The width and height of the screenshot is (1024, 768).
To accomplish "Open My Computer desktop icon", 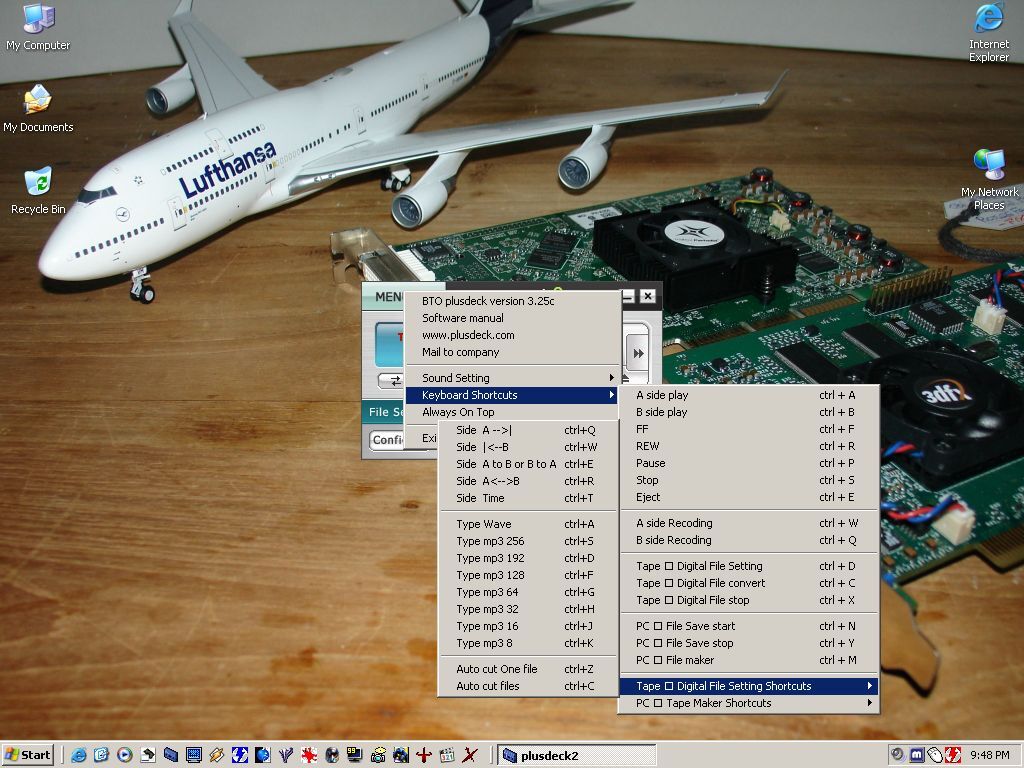I will coord(38,27).
